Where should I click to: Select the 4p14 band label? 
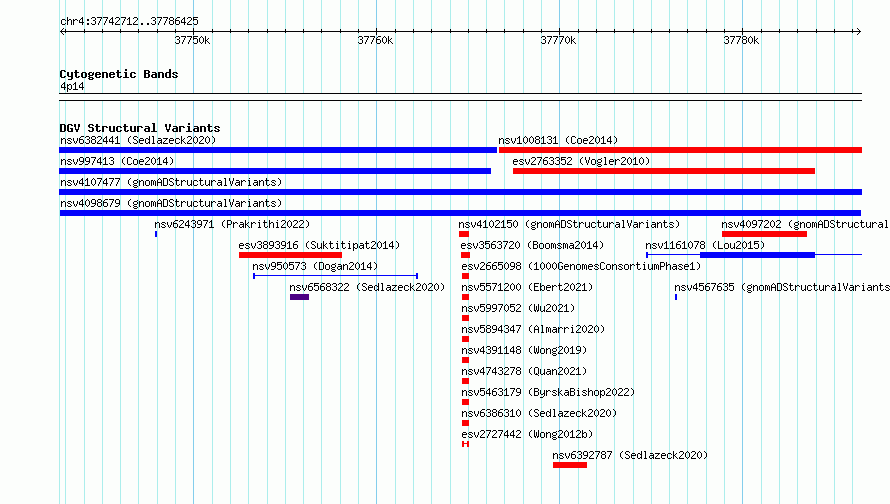tap(72, 86)
